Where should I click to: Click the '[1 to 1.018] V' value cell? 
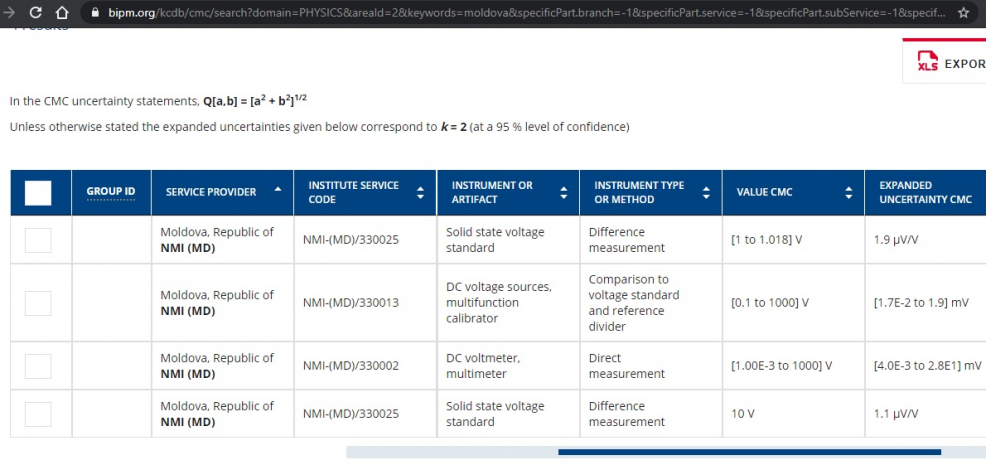794,240
